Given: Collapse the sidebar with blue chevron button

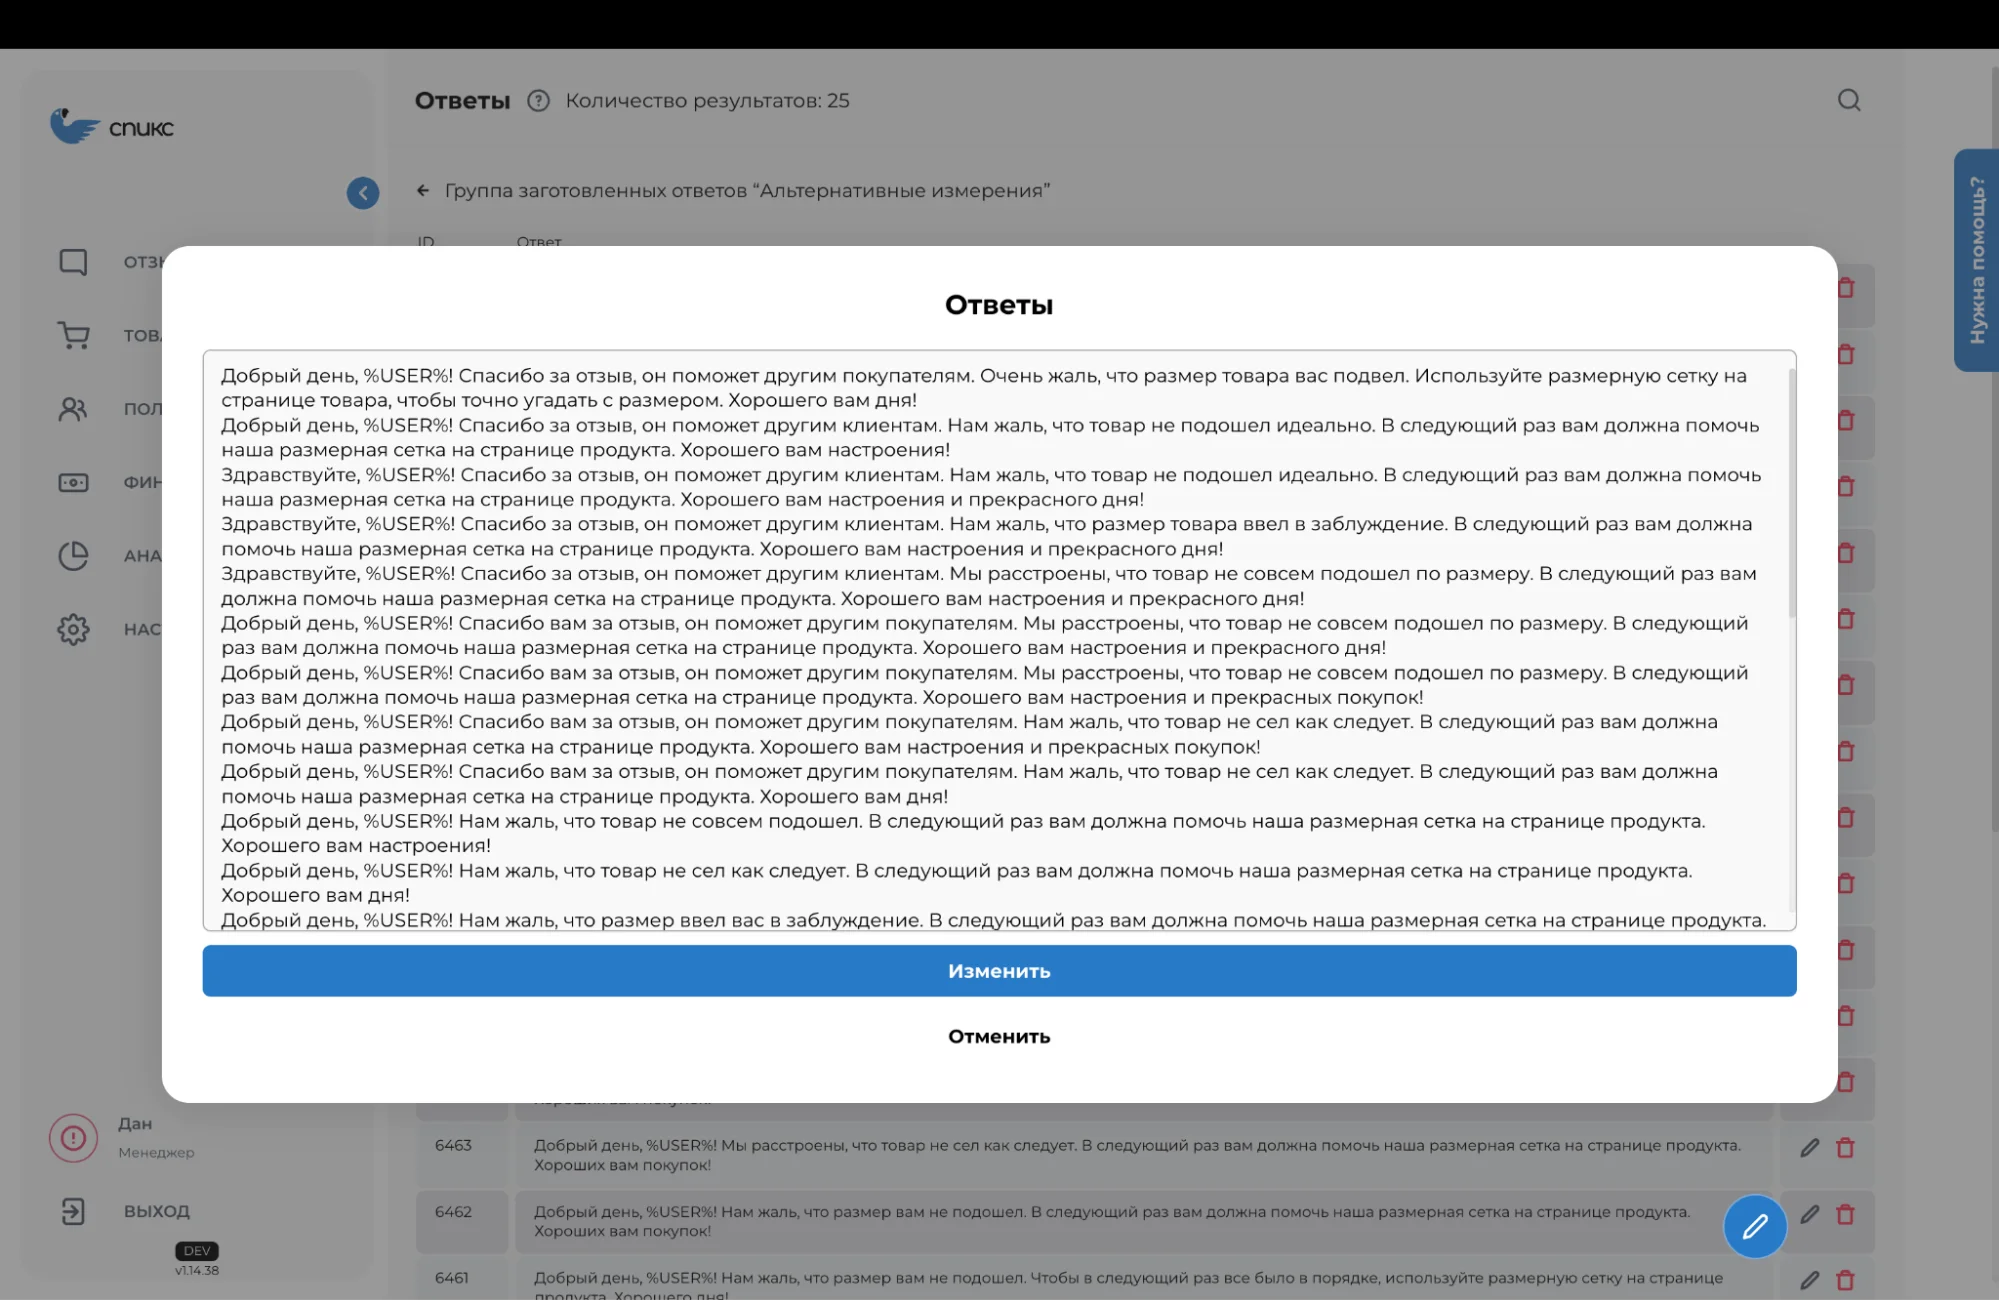Looking at the screenshot, I should [363, 193].
